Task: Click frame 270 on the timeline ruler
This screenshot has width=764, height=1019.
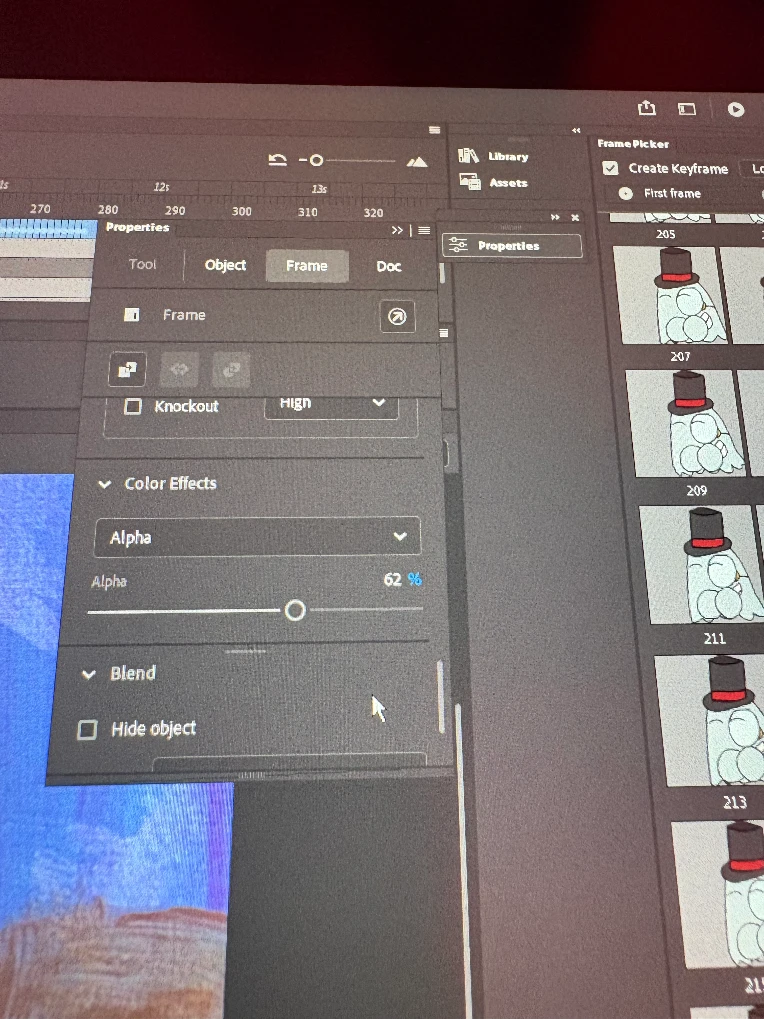Action: click(x=40, y=209)
